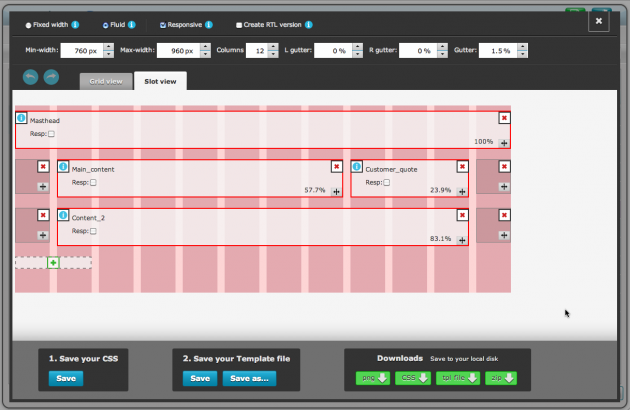Select the Fixed width radio option
This screenshot has height=410, width=630.
(27, 24)
